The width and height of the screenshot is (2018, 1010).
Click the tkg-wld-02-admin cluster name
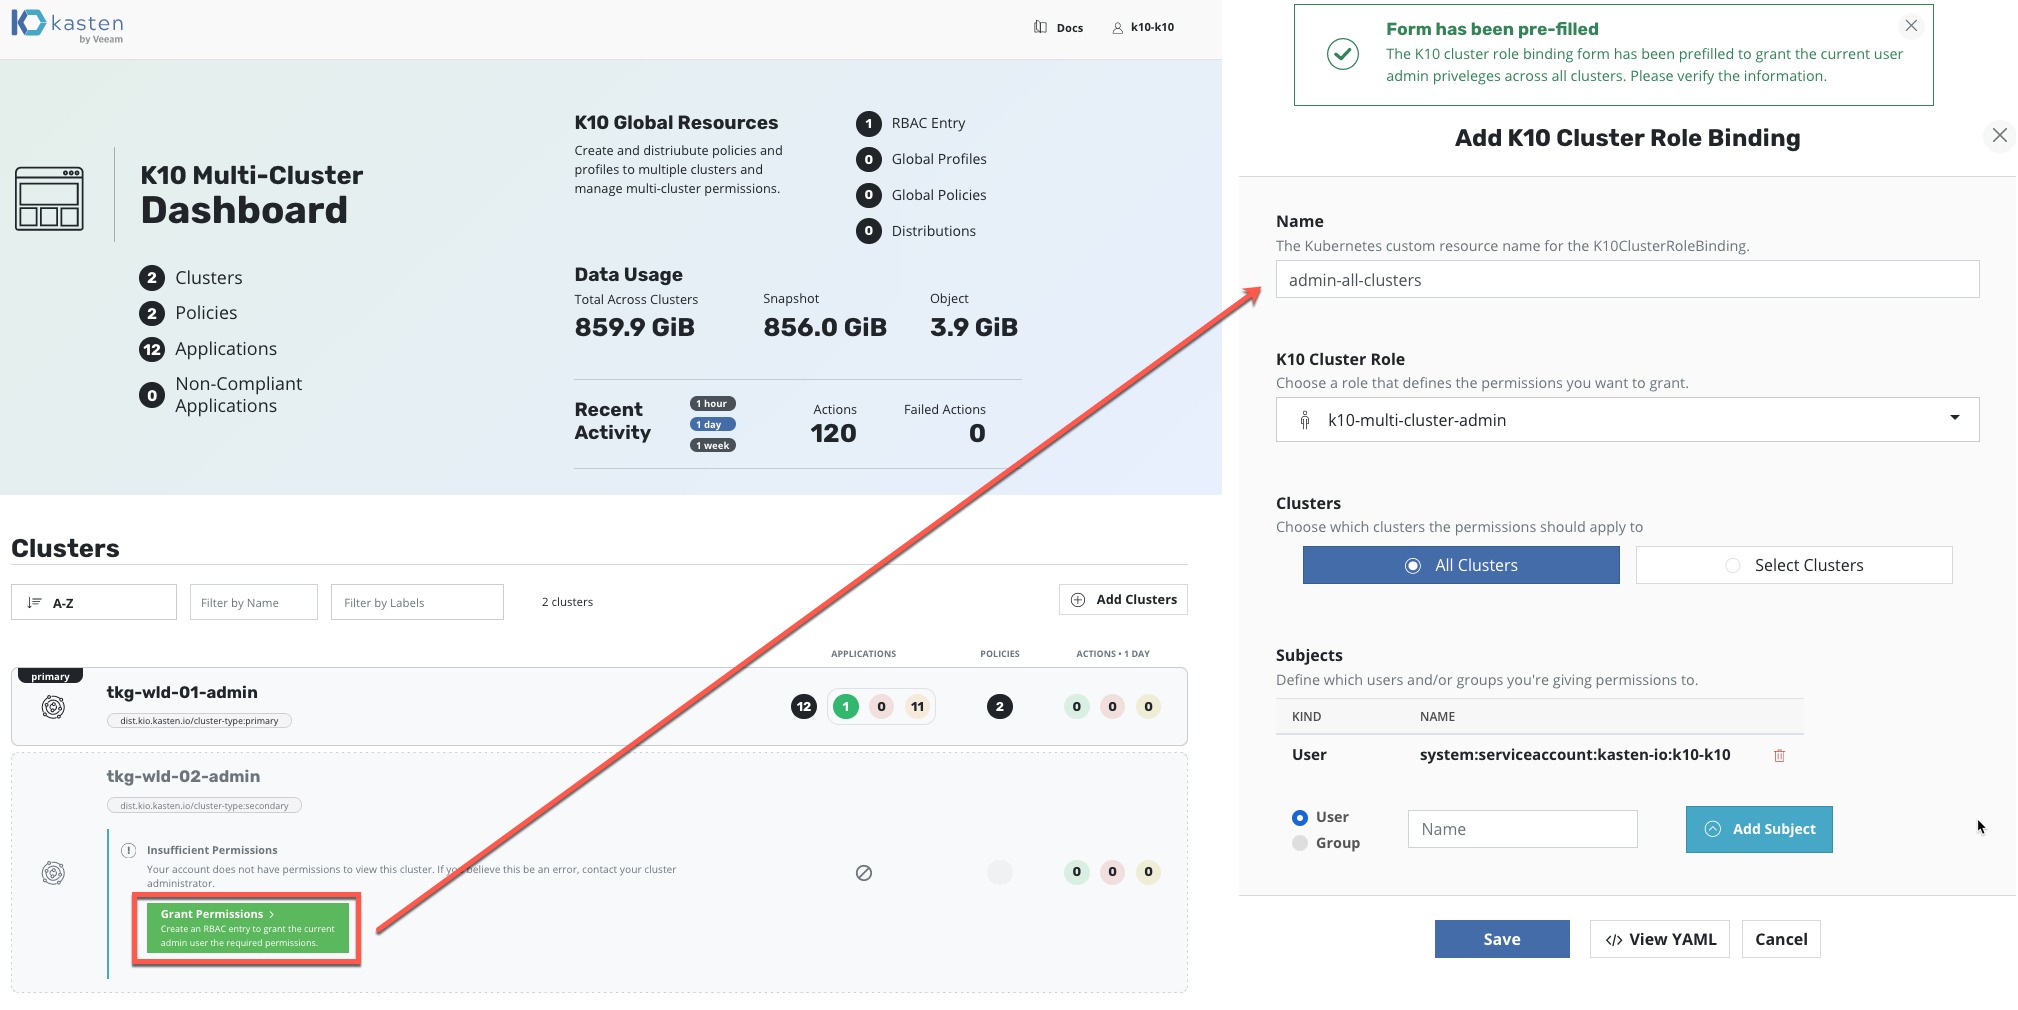pyautogui.click(x=183, y=776)
